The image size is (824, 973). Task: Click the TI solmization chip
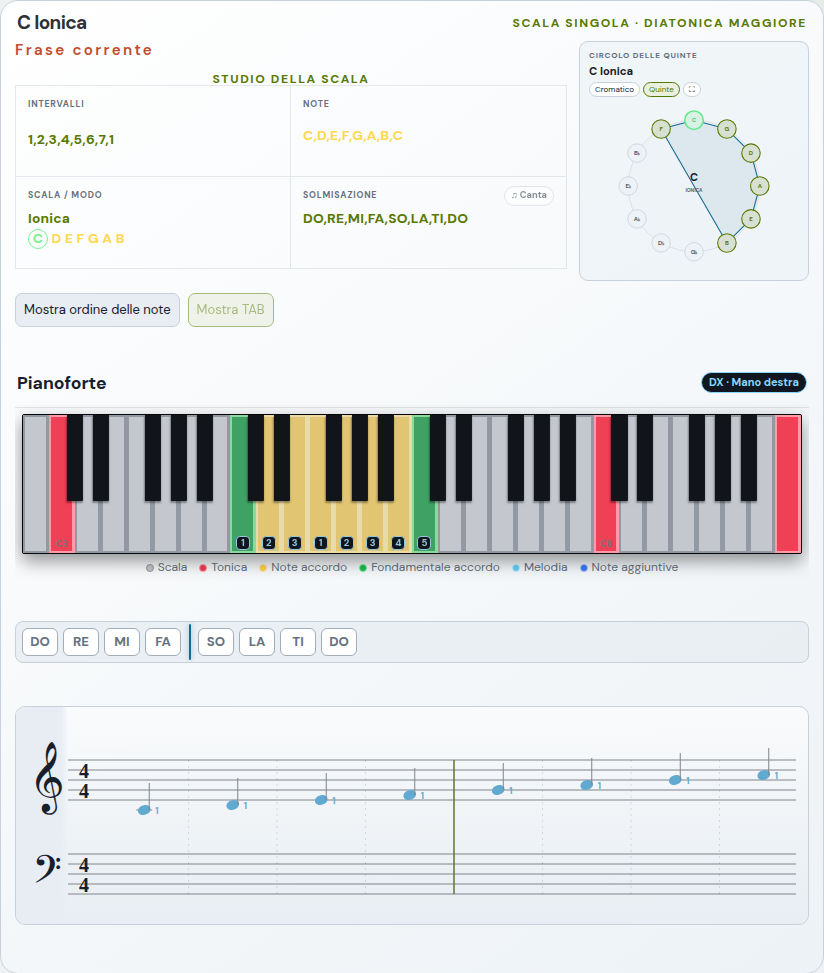tap(298, 642)
